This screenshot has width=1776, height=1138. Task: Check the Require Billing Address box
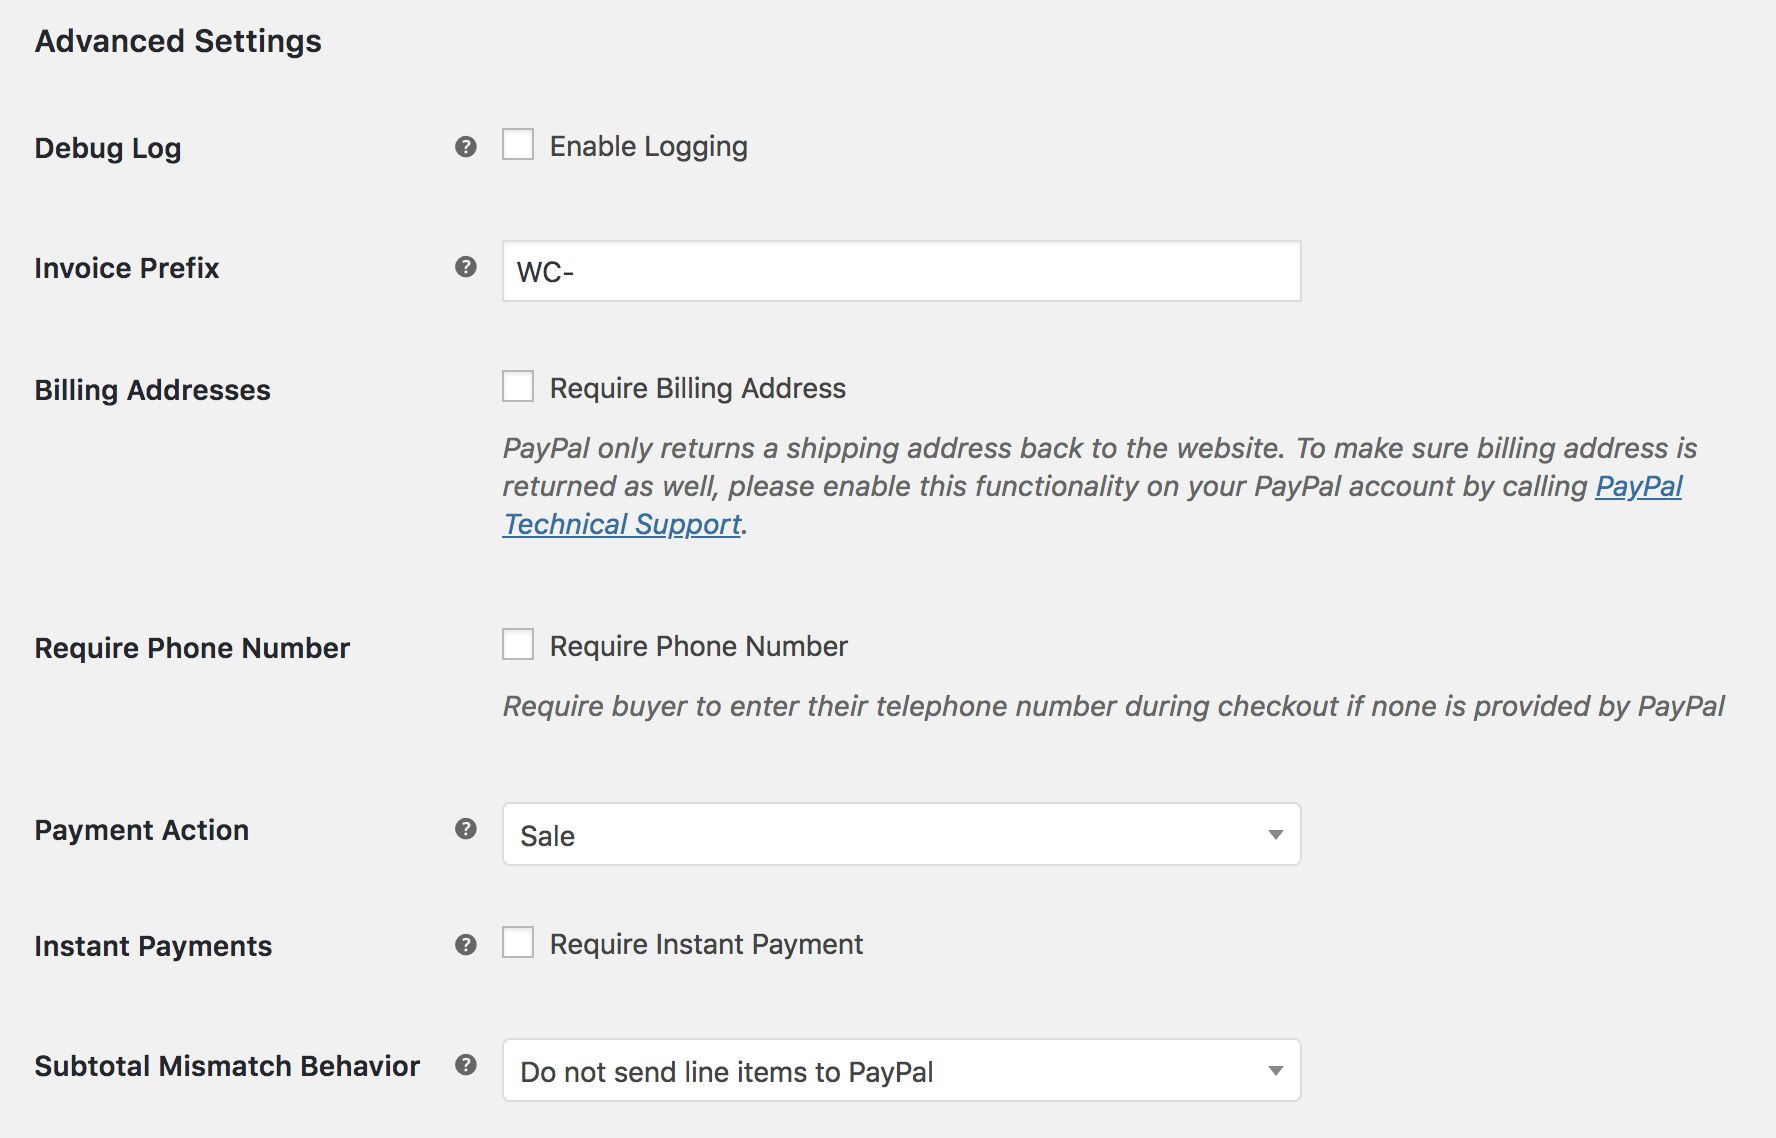518,387
